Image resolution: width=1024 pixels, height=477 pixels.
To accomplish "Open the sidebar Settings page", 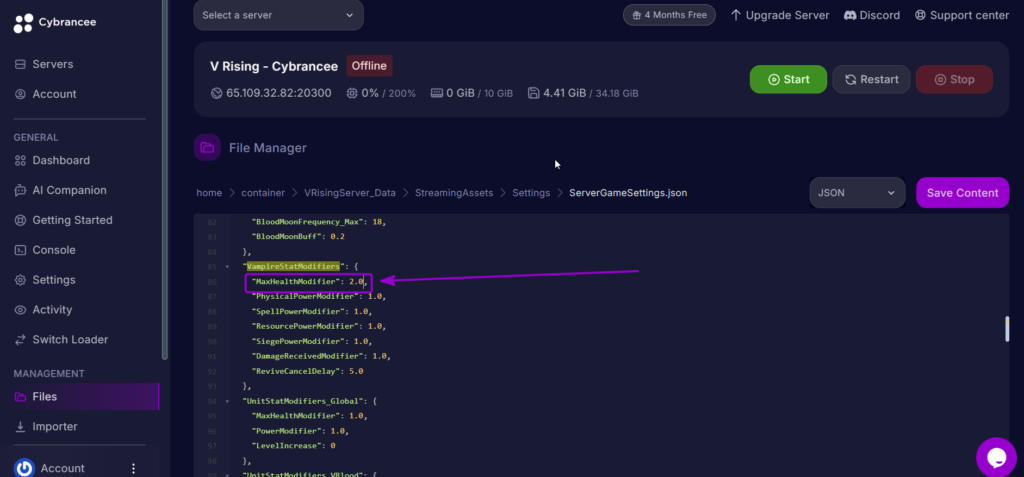I will [x=54, y=280].
